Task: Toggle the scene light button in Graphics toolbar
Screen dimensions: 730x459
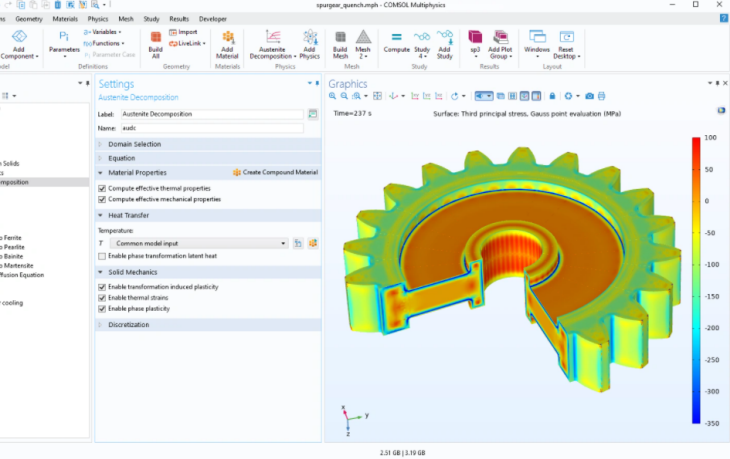Action: (484, 96)
